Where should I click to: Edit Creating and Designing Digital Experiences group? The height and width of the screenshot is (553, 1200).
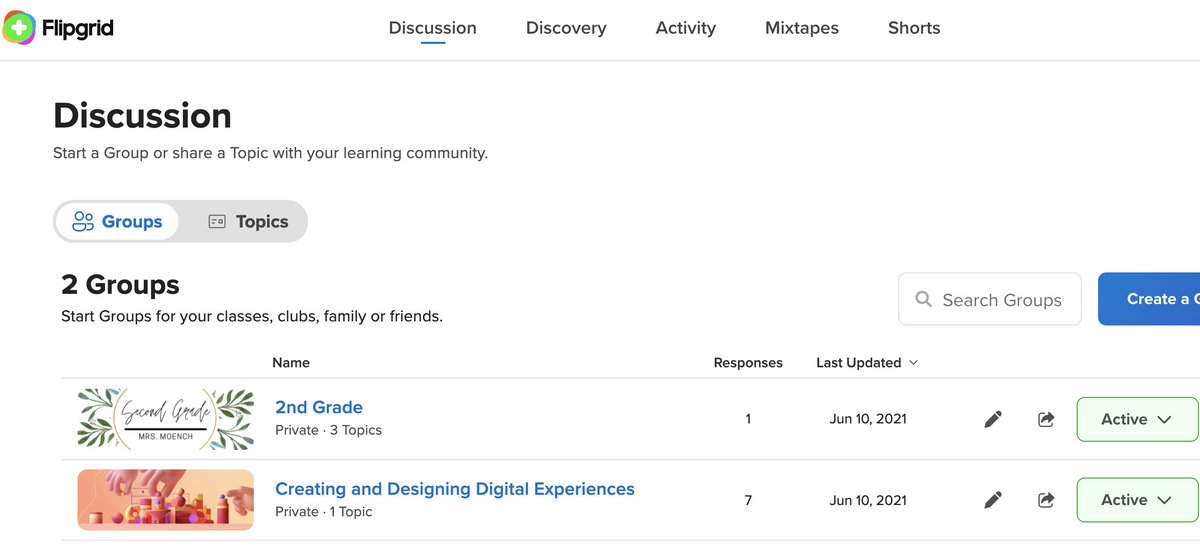tap(993, 499)
